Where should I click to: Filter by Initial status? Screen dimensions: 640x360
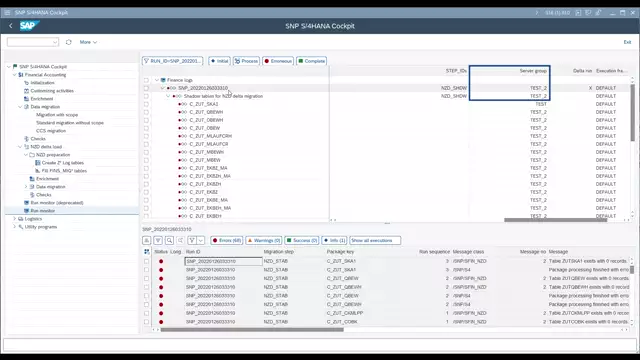click(x=219, y=61)
